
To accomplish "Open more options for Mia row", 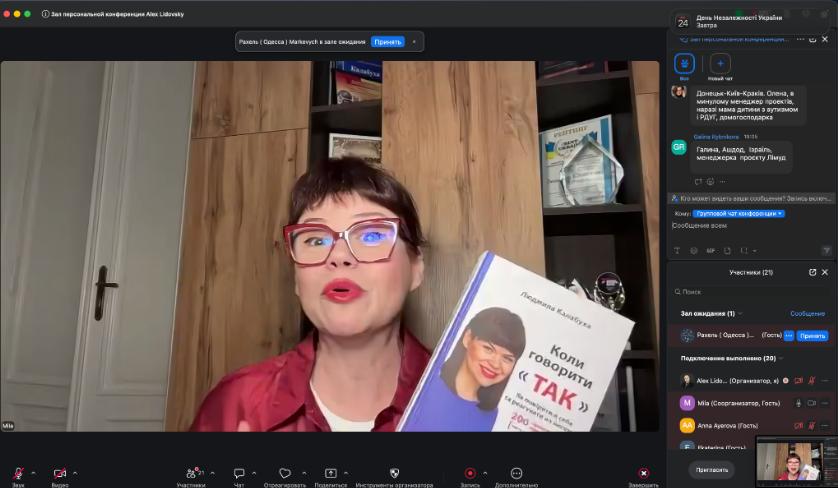I will 825,403.
